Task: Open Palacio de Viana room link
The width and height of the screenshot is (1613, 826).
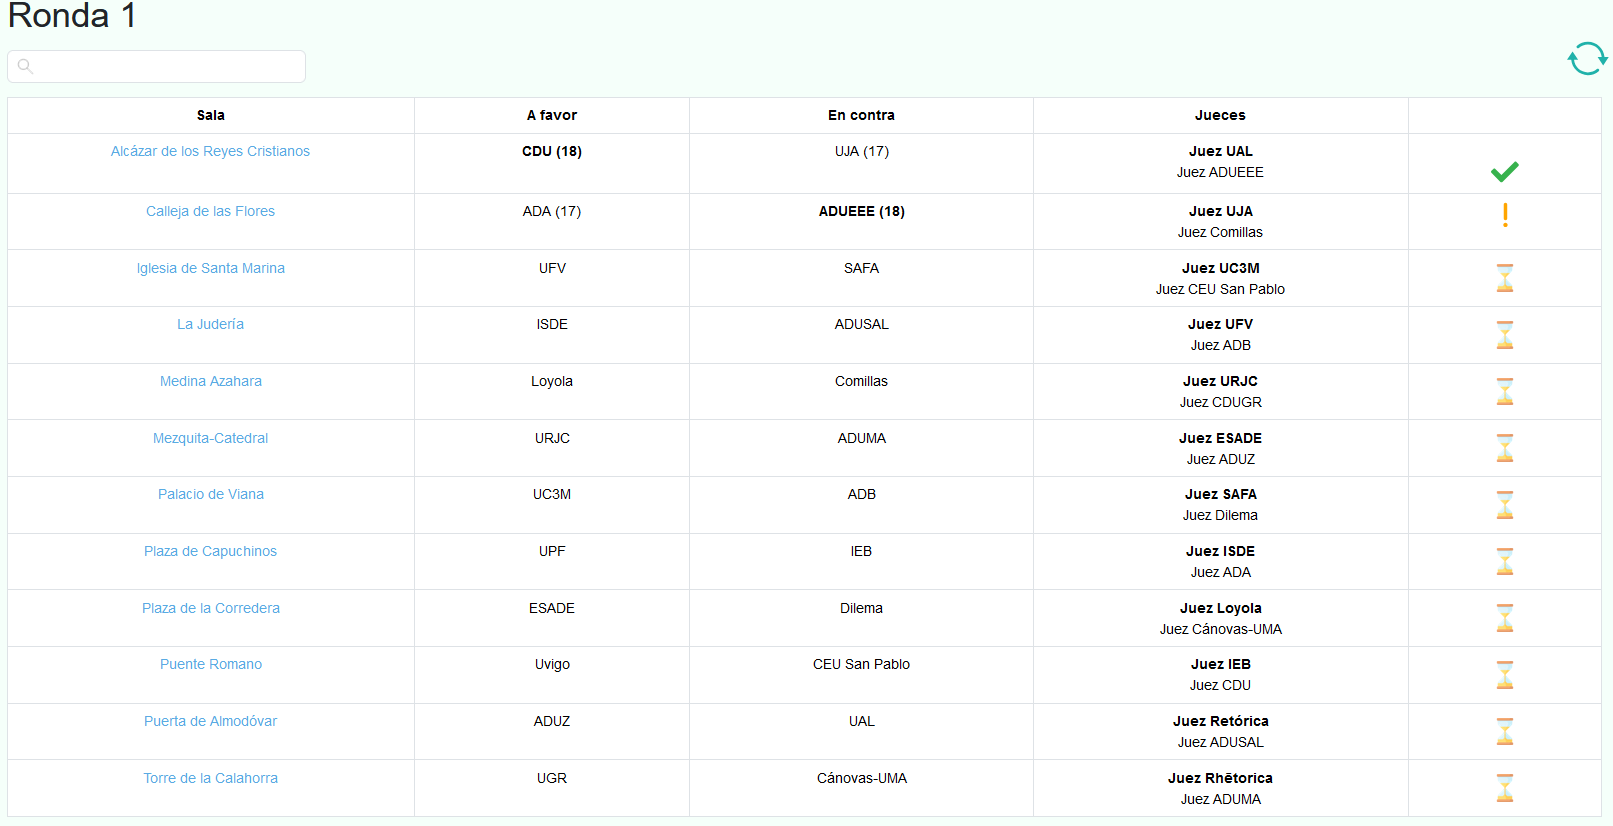Action: coord(210,494)
